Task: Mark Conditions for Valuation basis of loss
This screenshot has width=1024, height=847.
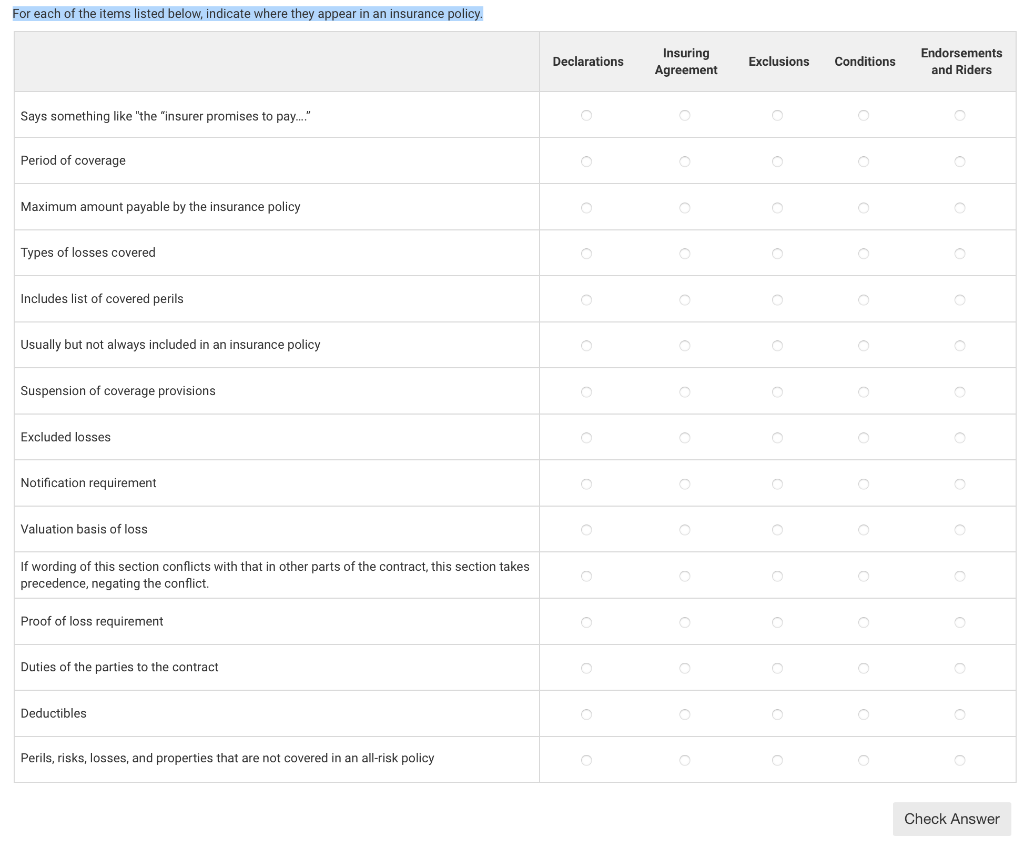Action: point(864,529)
